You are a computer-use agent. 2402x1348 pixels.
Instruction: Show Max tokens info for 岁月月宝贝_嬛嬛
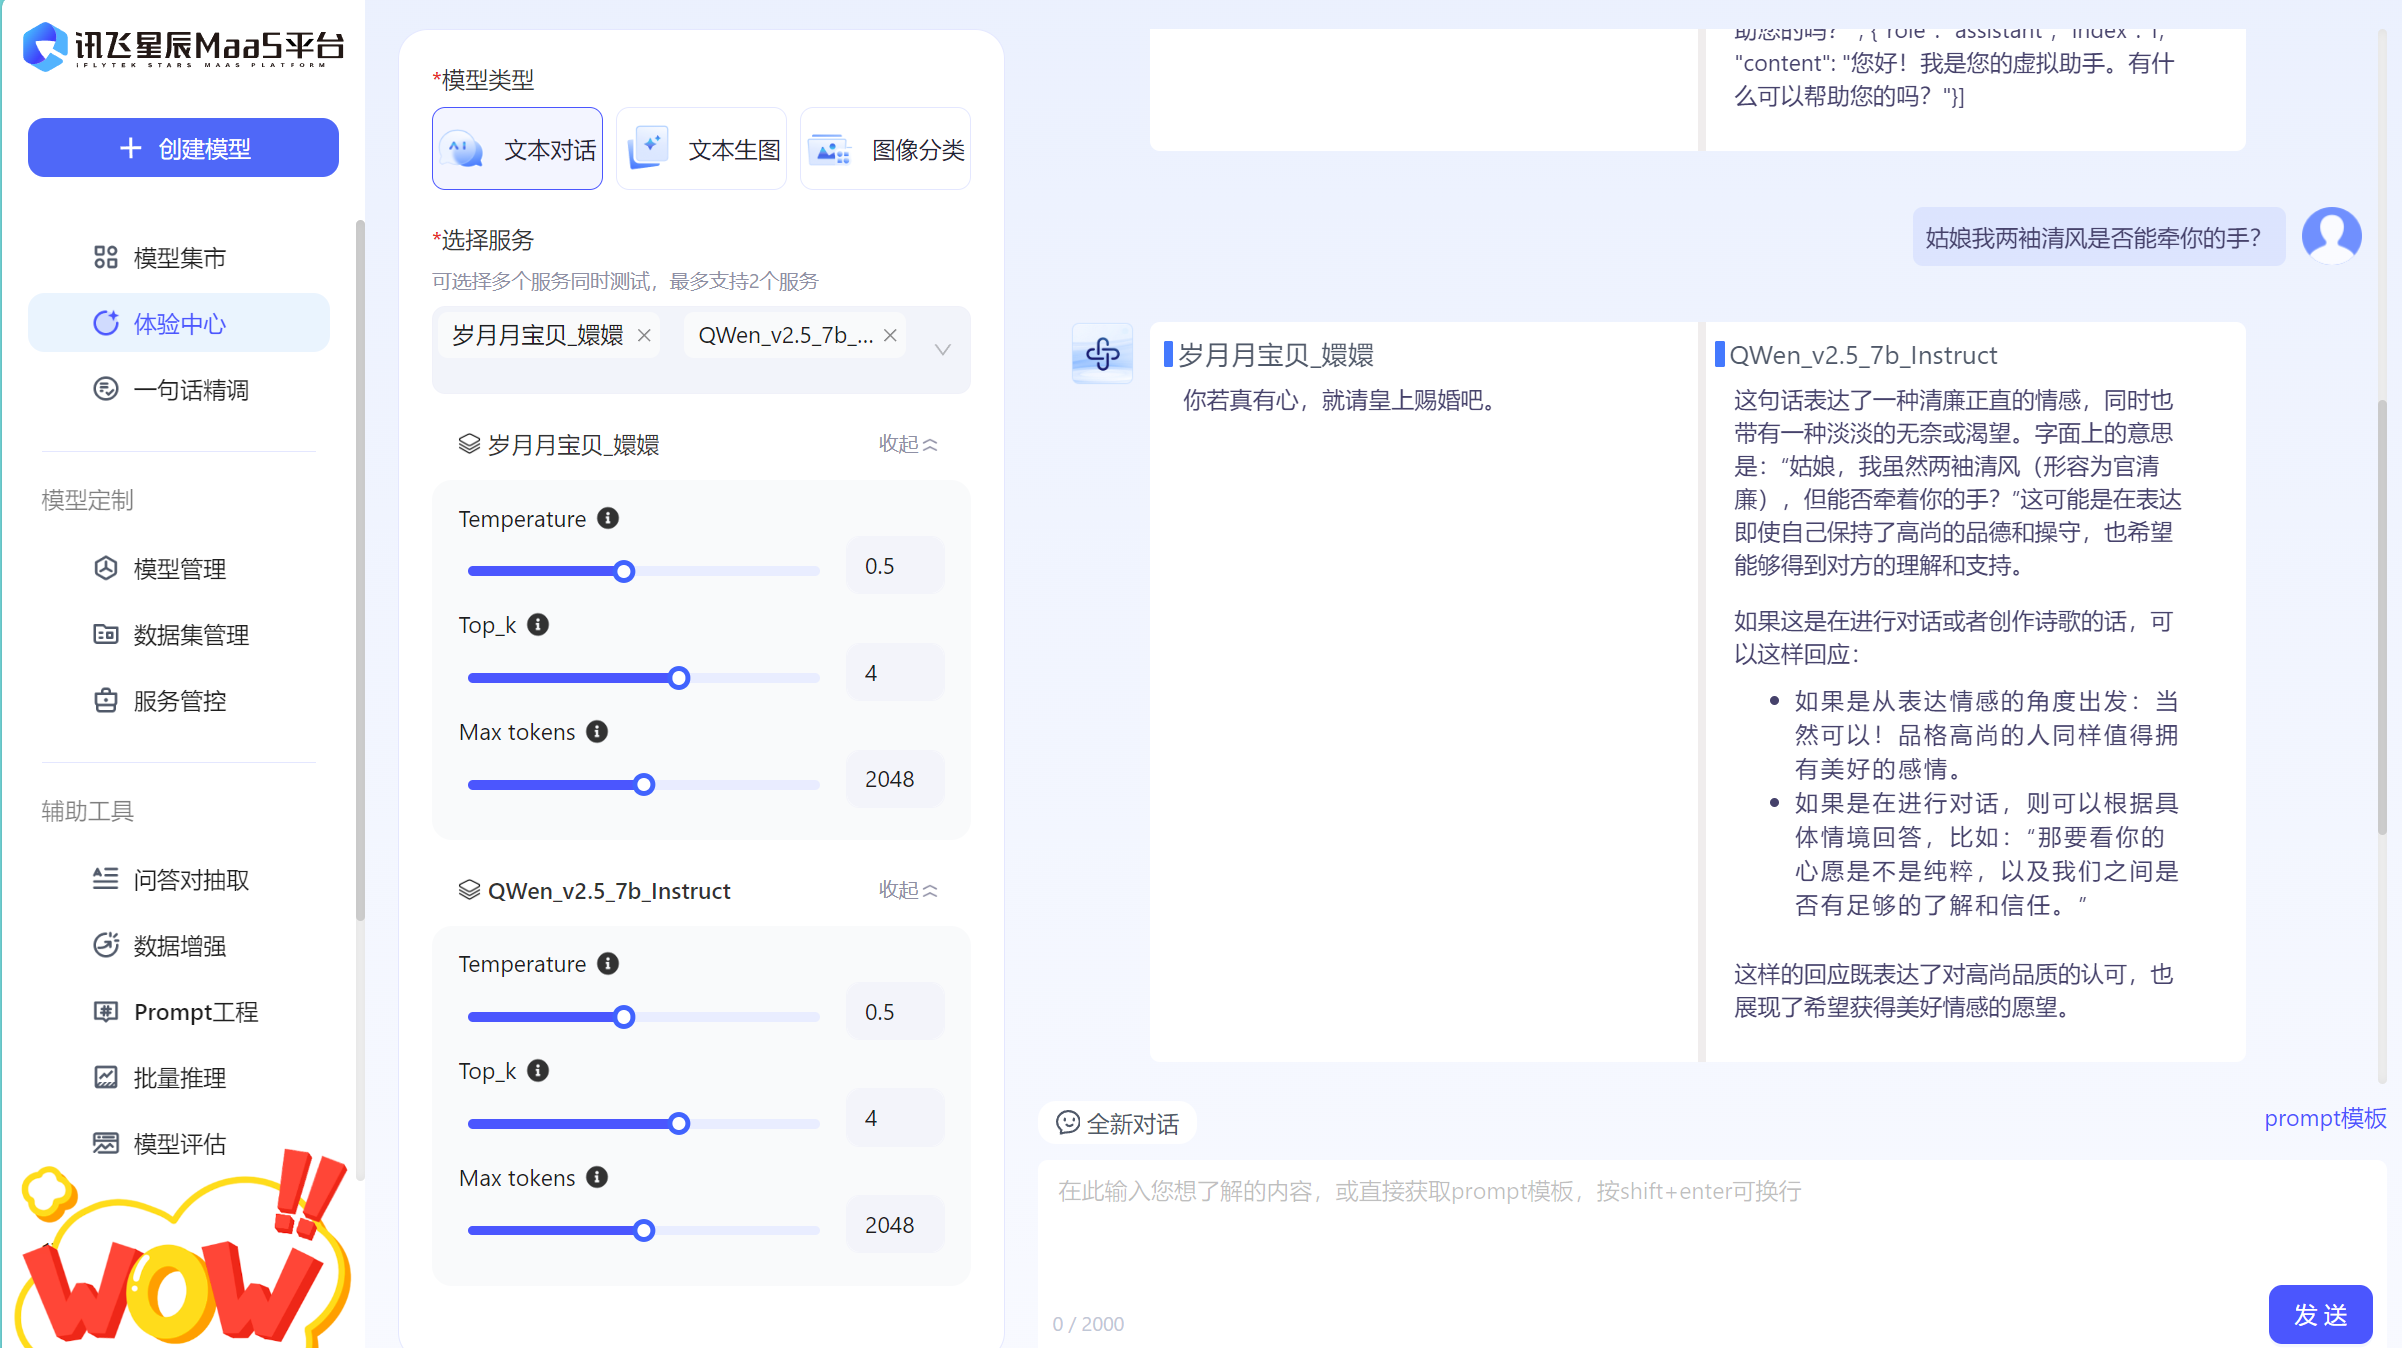coord(597,732)
